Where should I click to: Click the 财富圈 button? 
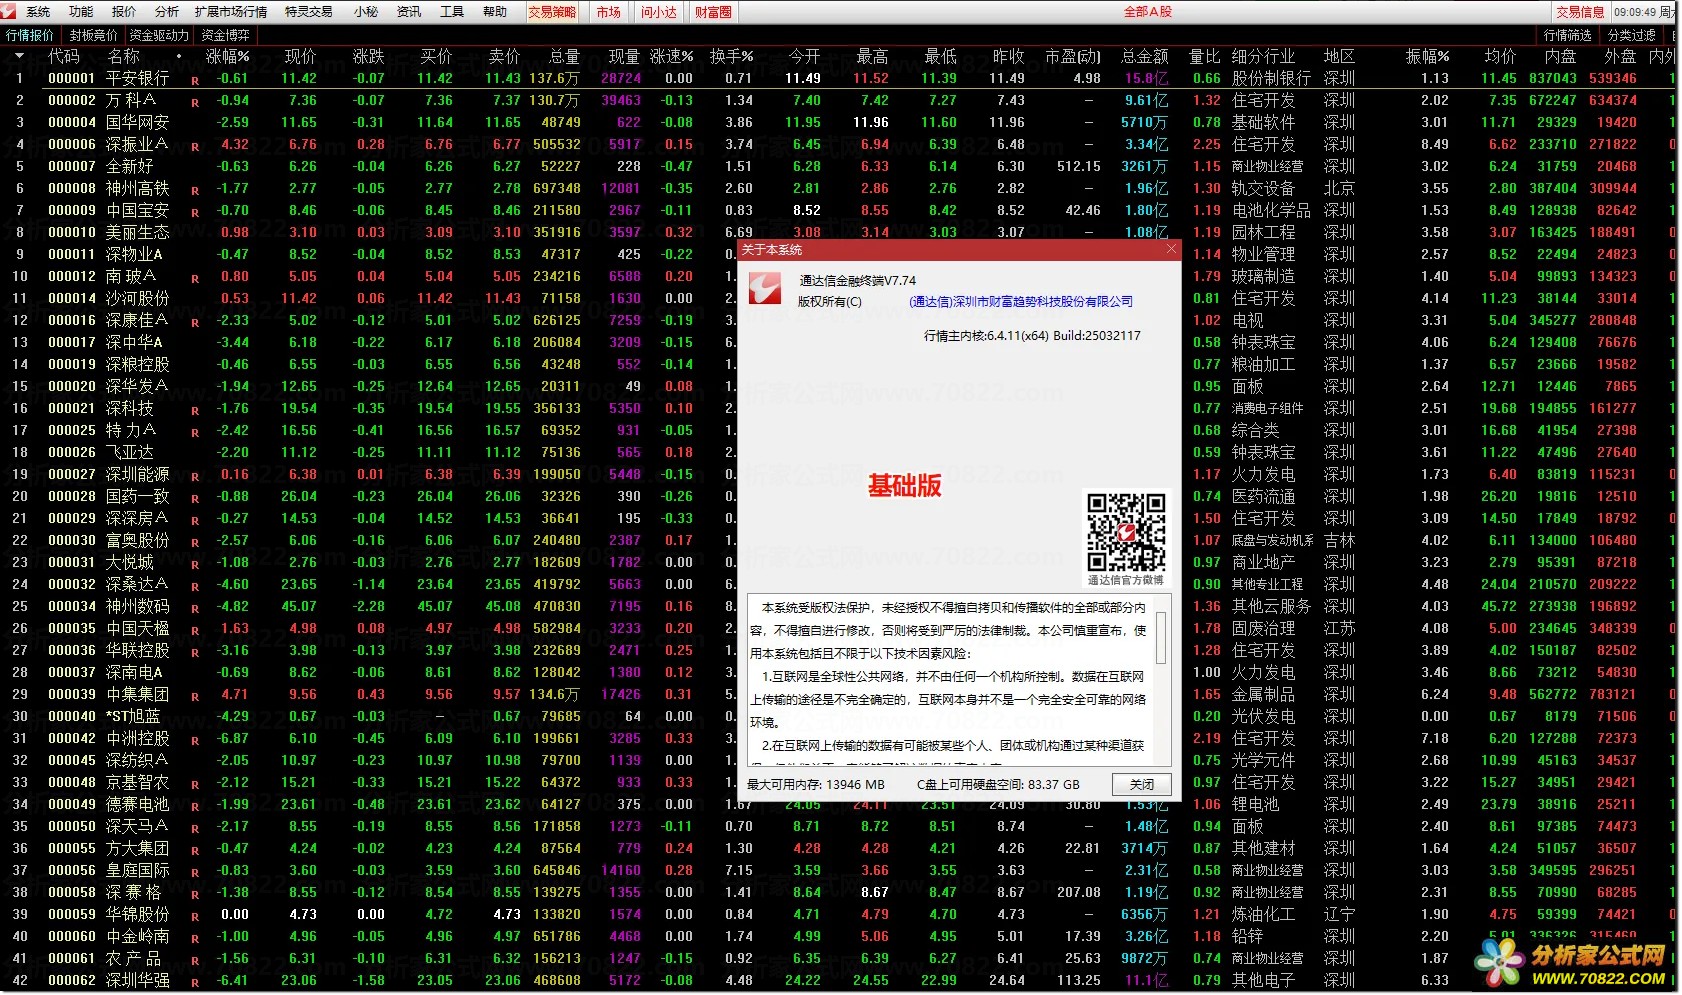click(x=713, y=12)
